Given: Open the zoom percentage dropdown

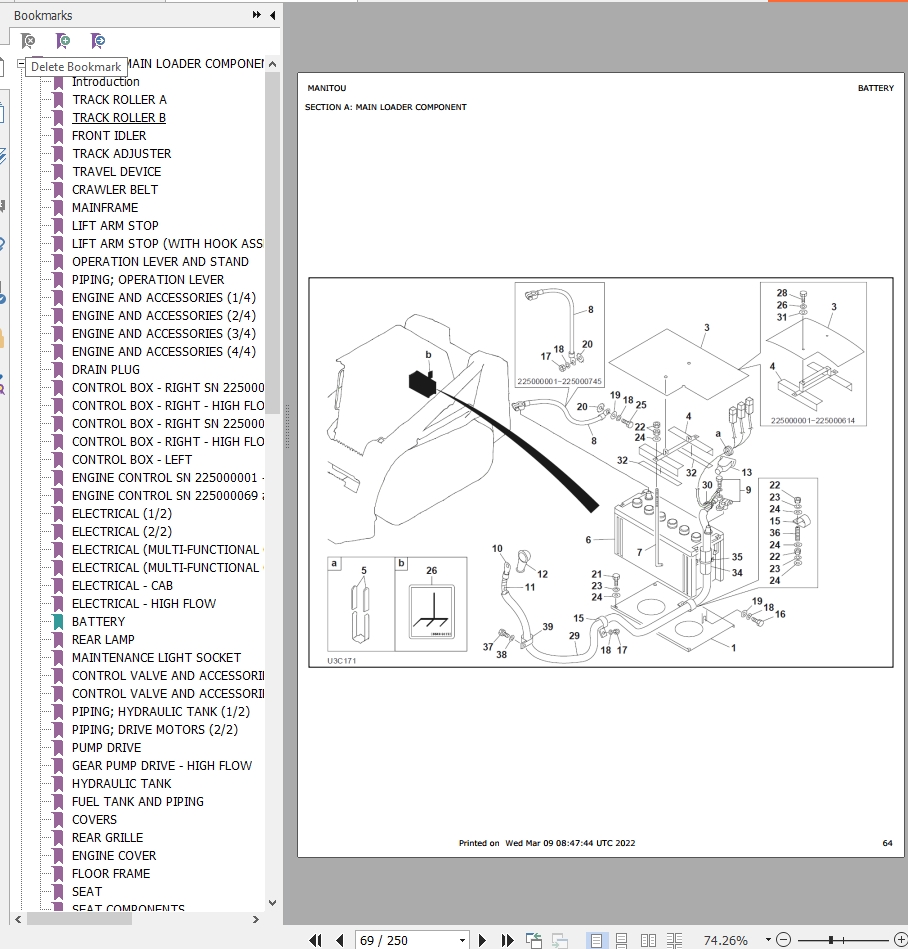Looking at the screenshot, I should pos(767,940).
